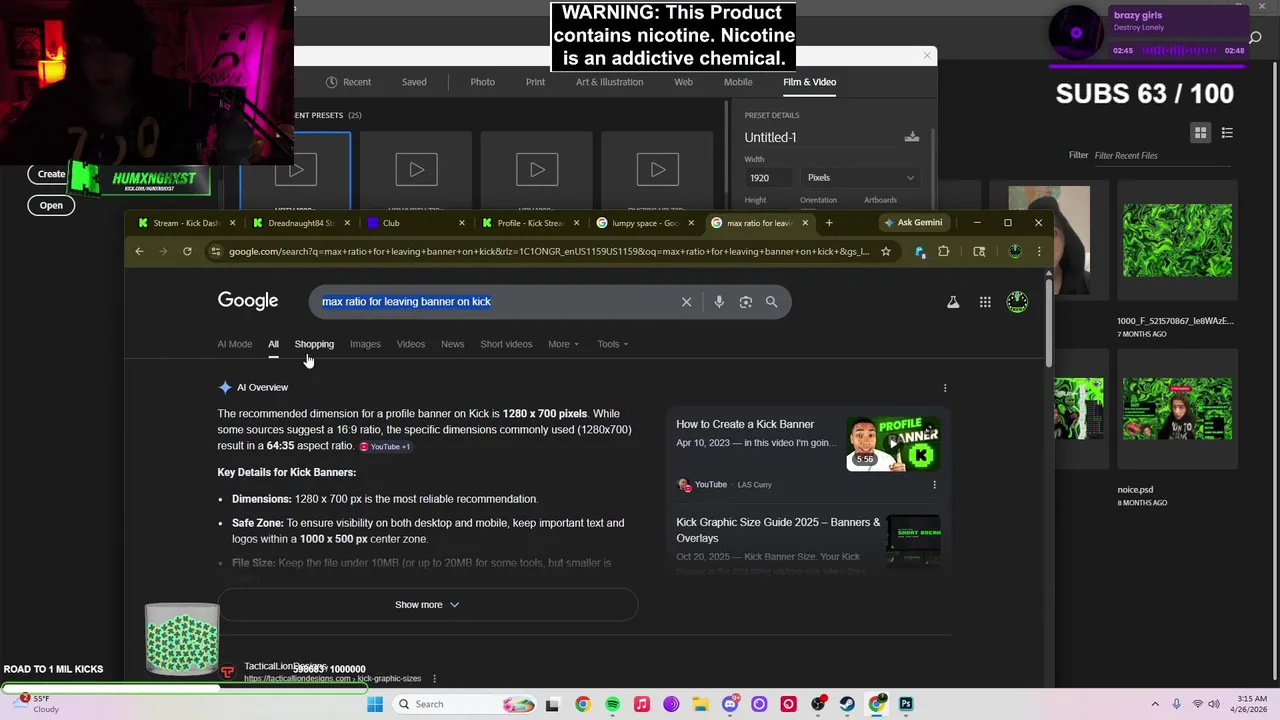The width and height of the screenshot is (1280, 720).
Task: Show hidden system tray icons chevron
Action: pyautogui.click(x=1155, y=704)
